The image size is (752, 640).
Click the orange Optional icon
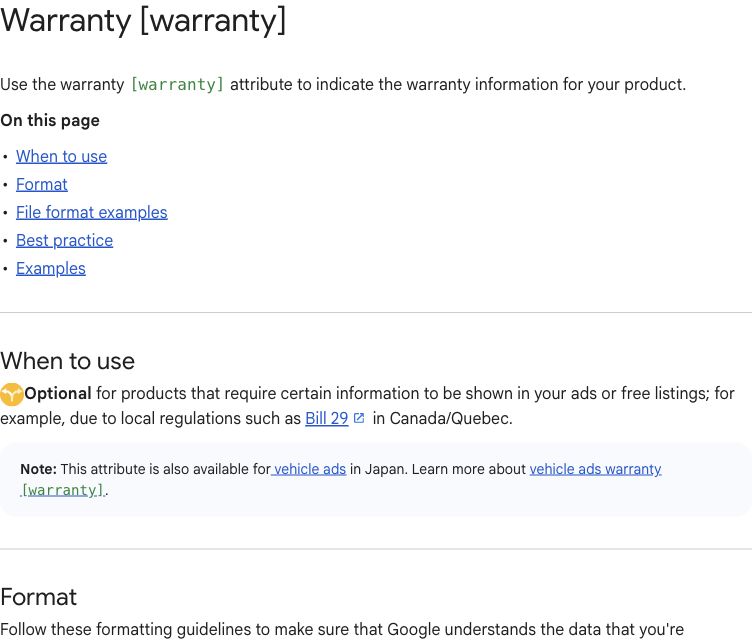point(12,394)
